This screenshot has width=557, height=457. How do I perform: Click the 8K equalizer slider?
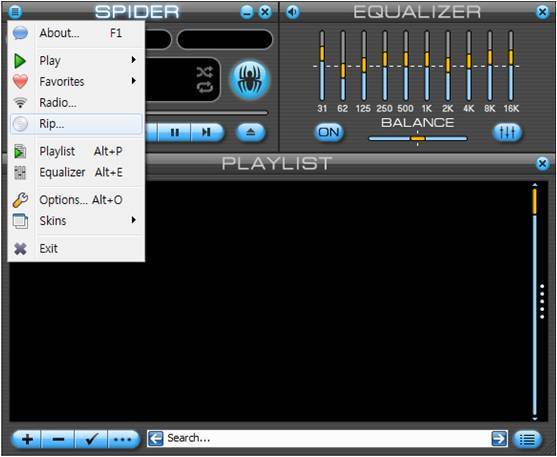(490, 66)
